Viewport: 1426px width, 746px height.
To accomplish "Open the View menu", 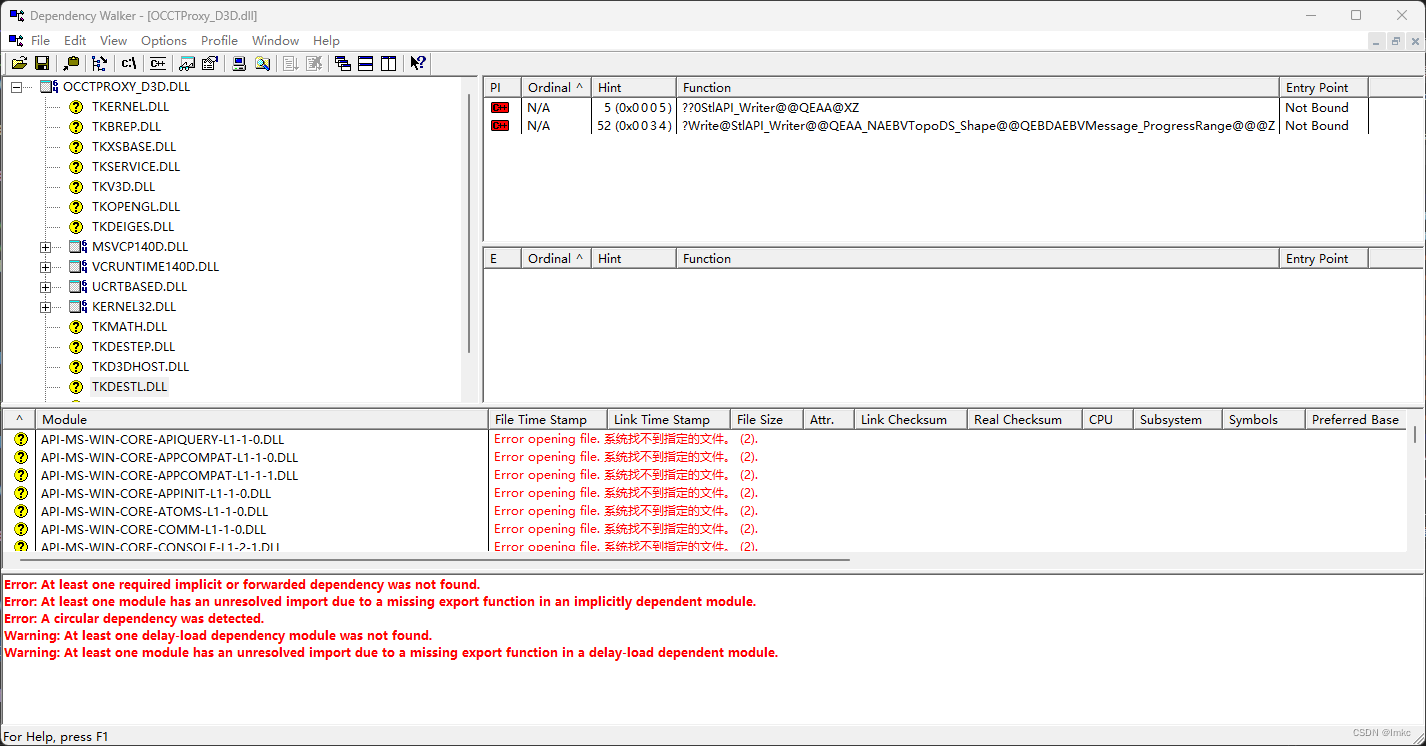I will tap(113, 40).
